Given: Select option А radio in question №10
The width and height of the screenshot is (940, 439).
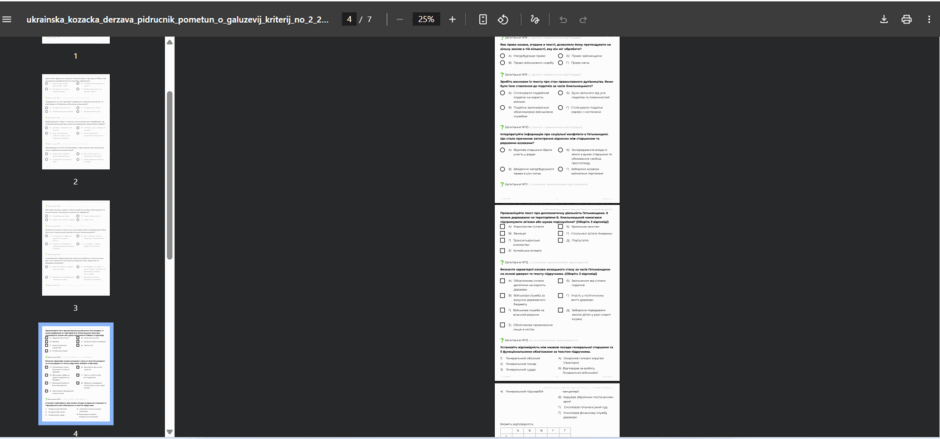Looking at the screenshot, I should pyautogui.click(x=502, y=150).
